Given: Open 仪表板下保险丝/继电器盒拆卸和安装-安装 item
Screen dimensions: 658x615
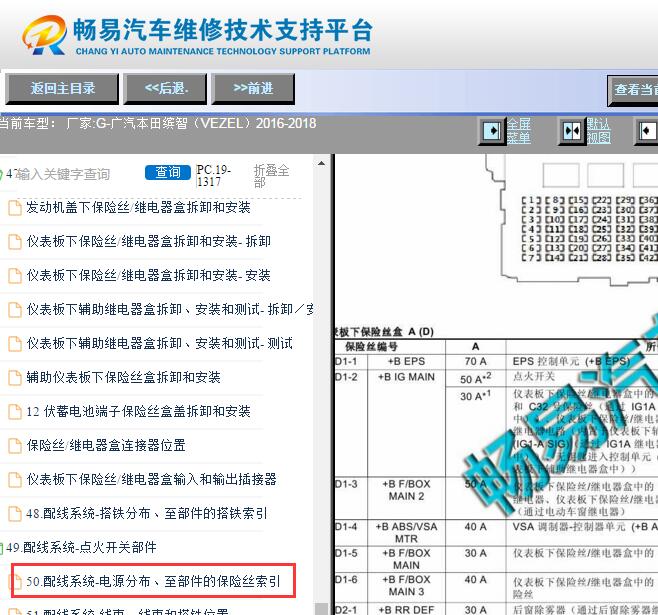Looking at the screenshot, I should 149,275.
